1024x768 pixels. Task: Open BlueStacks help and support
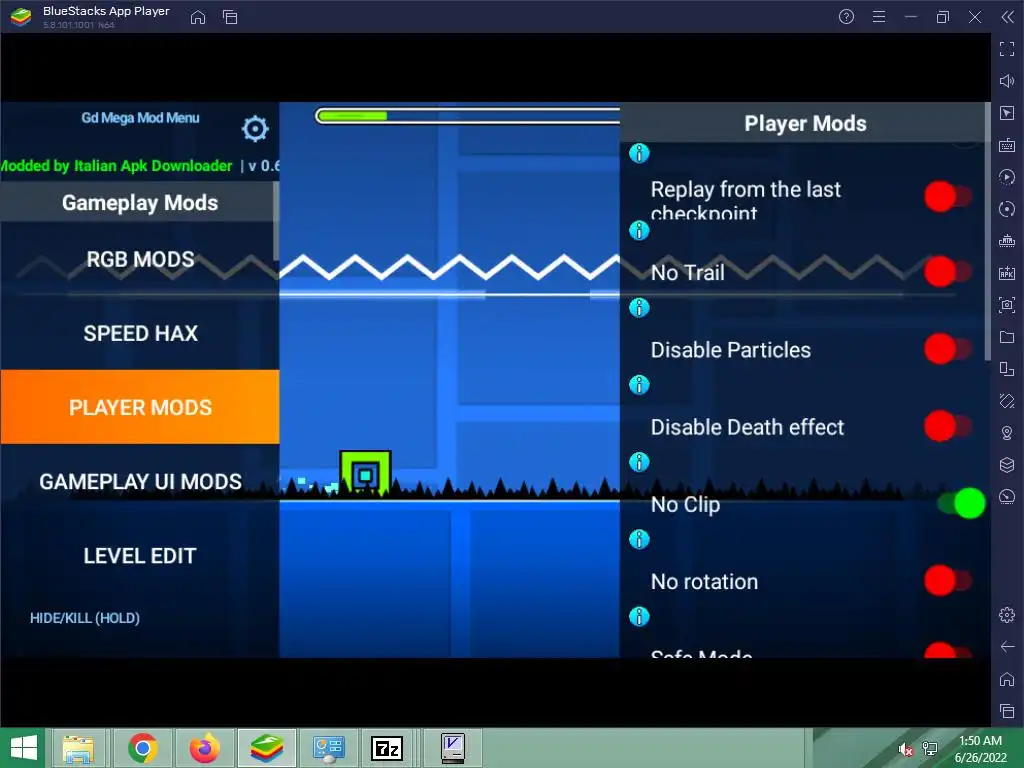(846, 17)
